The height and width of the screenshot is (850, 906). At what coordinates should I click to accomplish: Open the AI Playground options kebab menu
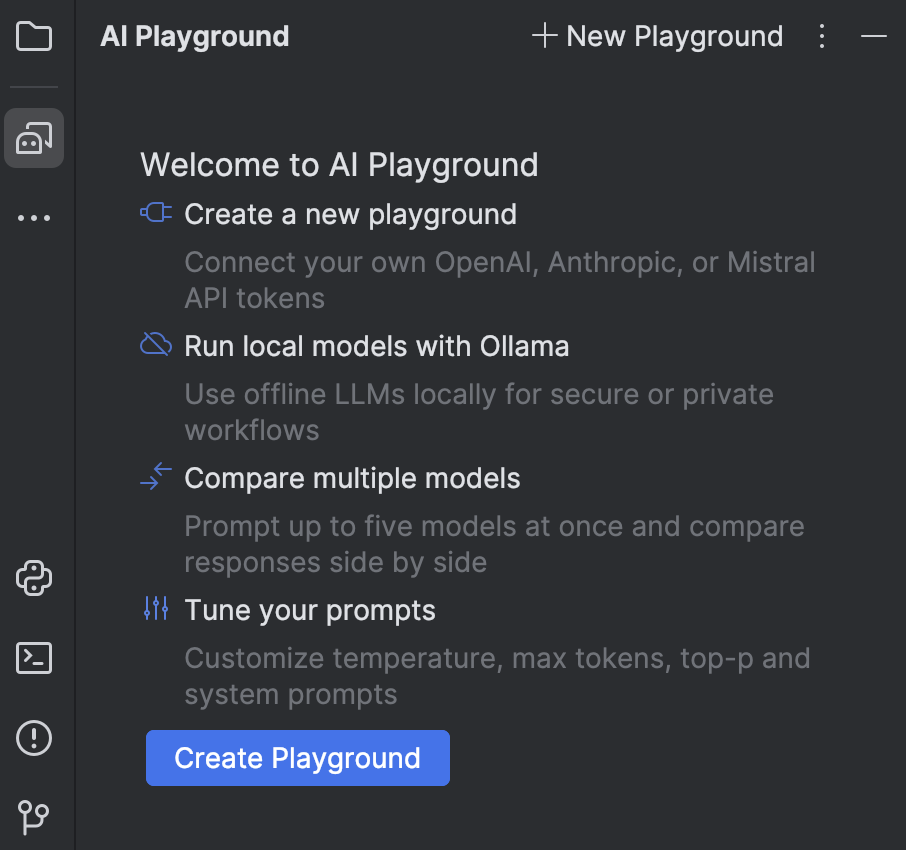[821, 36]
